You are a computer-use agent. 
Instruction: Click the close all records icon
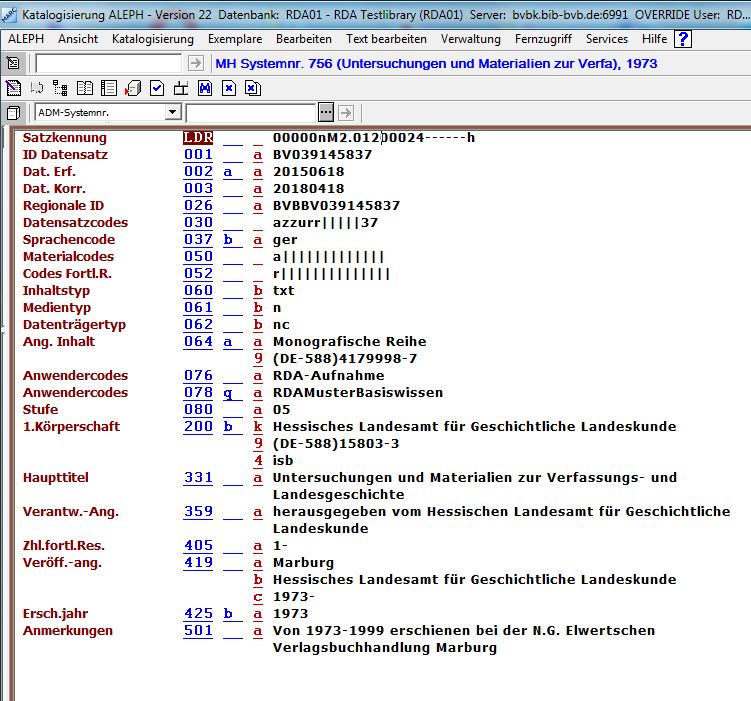coord(253,88)
